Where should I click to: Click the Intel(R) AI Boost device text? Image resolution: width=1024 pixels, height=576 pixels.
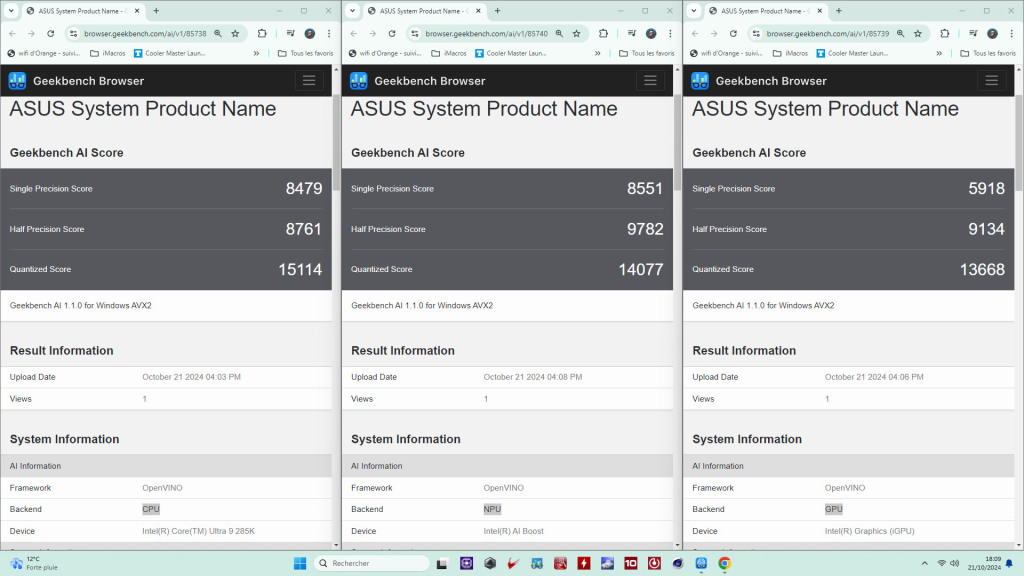513,531
